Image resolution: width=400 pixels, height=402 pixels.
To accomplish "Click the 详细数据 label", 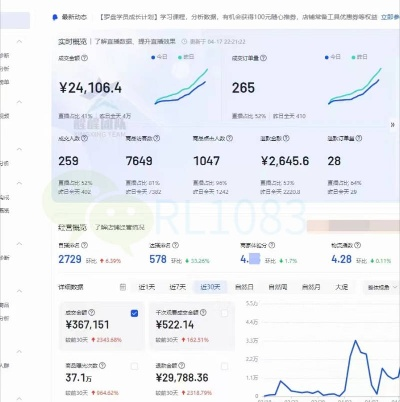I will click(71, 287).
